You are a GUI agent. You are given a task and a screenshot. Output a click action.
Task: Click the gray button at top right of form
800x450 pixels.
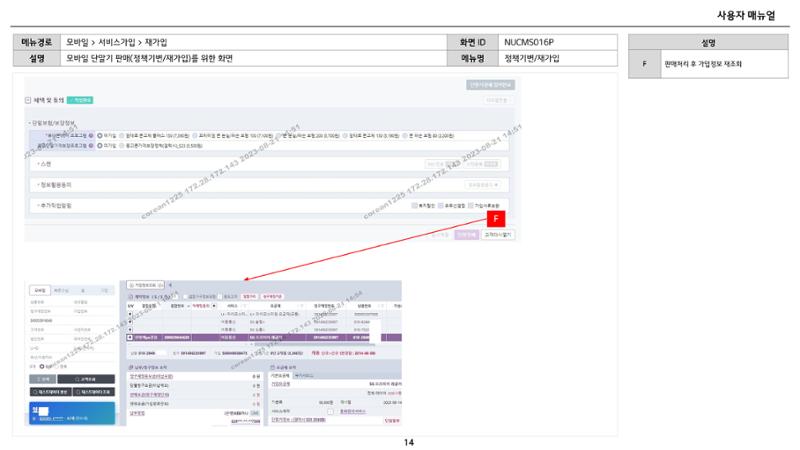(490, 85)
